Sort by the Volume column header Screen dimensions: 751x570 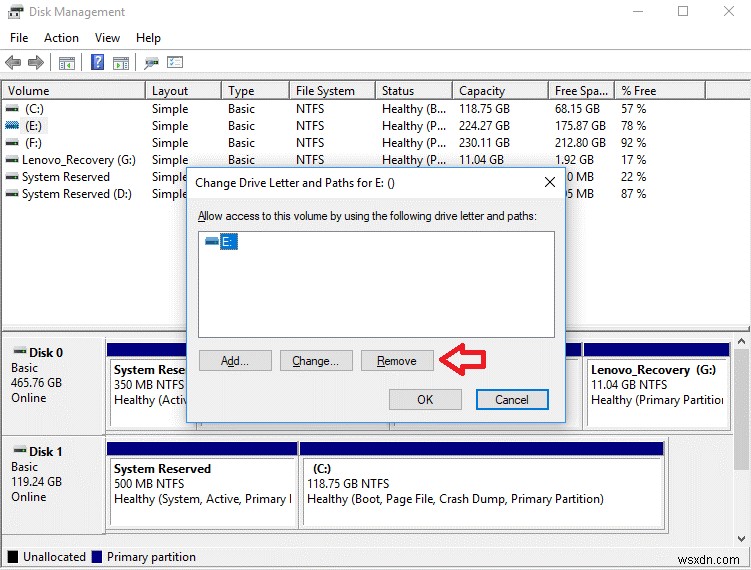73,91
